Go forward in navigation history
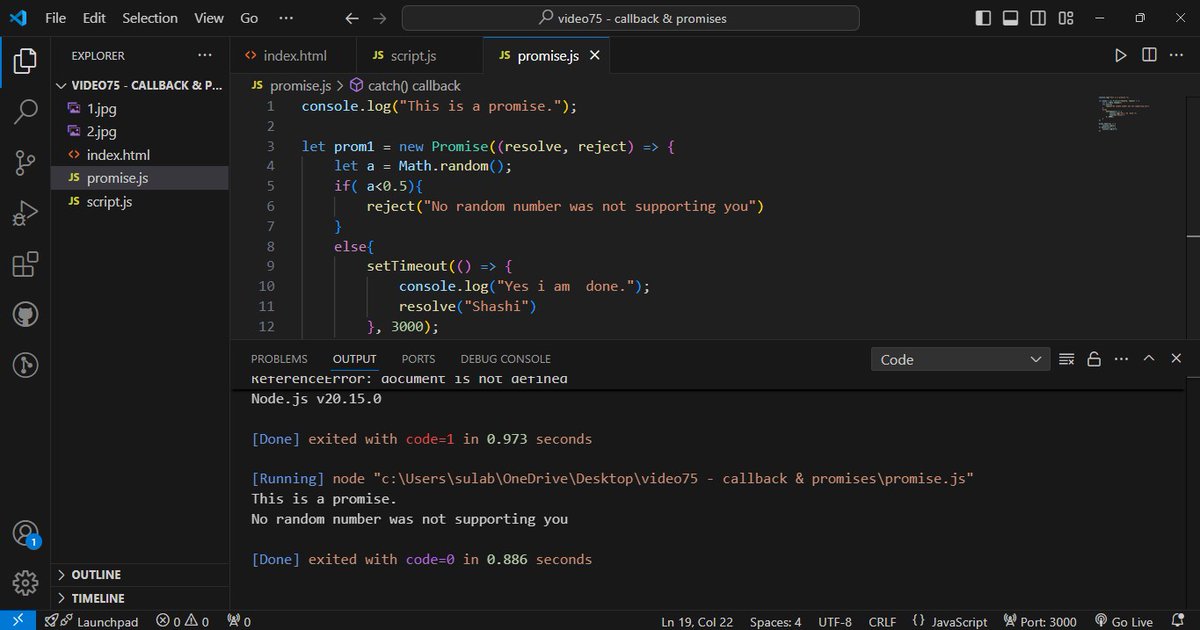Viewport: 1200px width, 630px height. pyautogui.click(x=380, y=18)
